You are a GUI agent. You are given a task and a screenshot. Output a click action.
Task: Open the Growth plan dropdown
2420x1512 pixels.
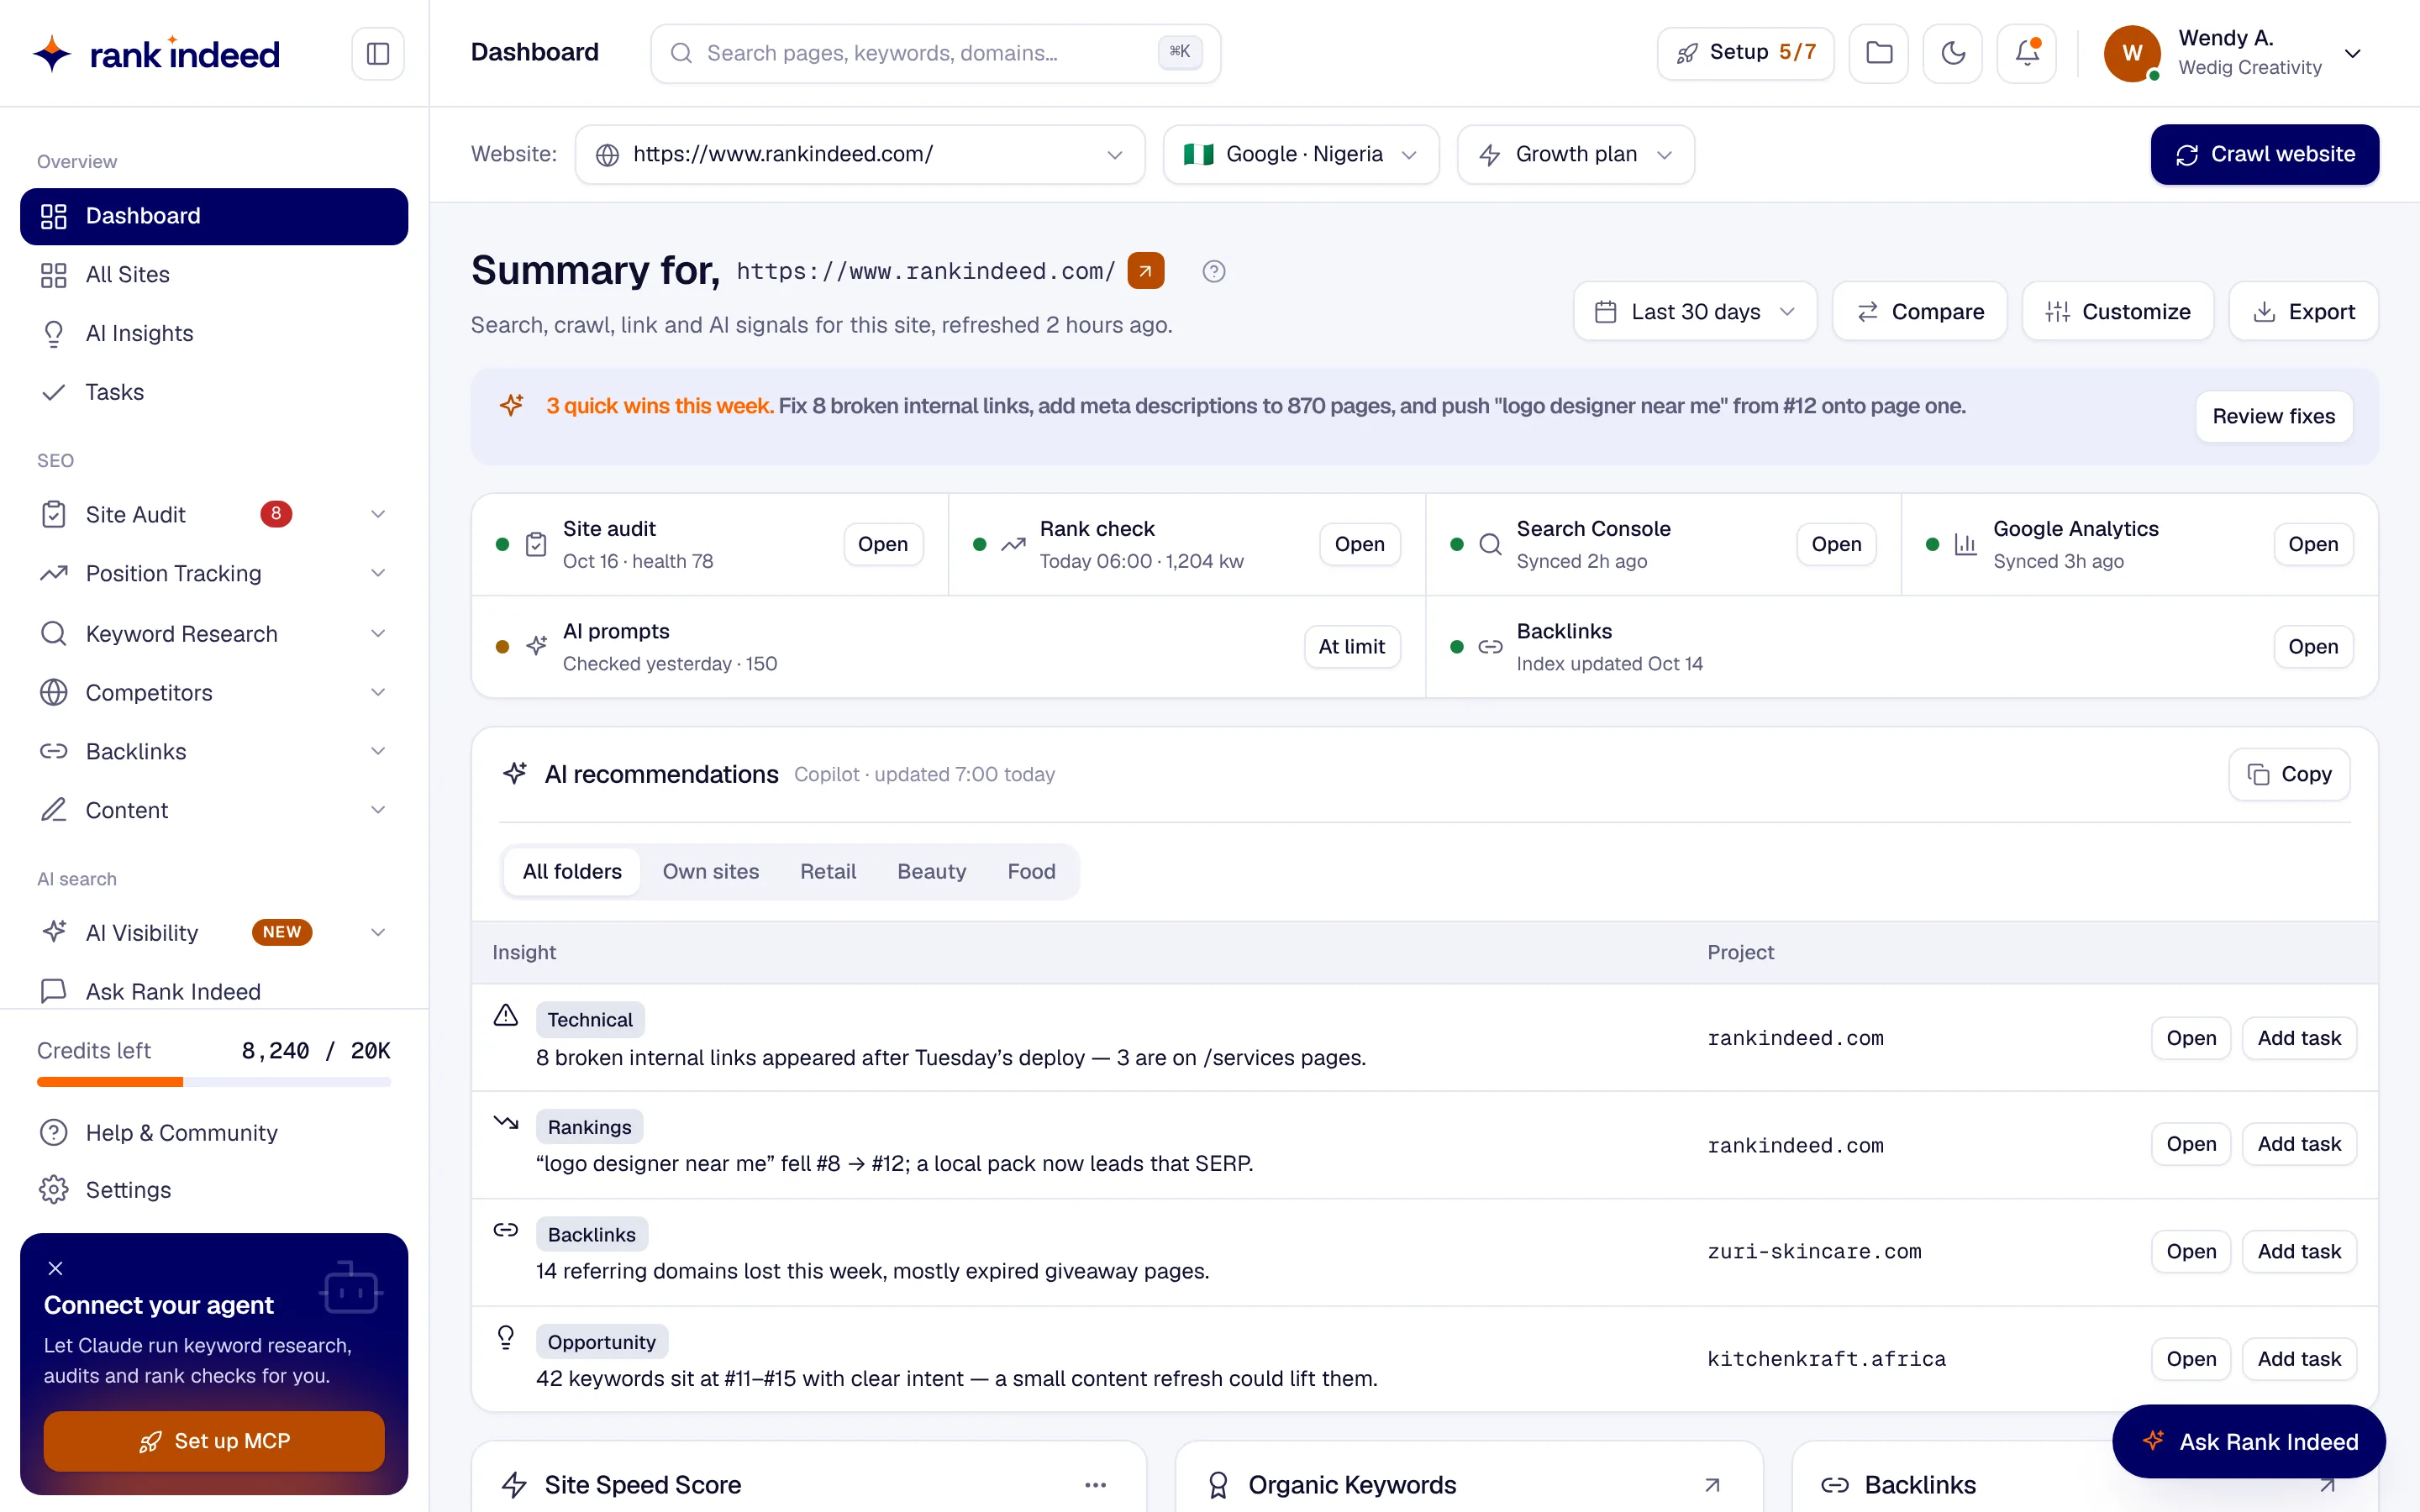click(1575, 154)
